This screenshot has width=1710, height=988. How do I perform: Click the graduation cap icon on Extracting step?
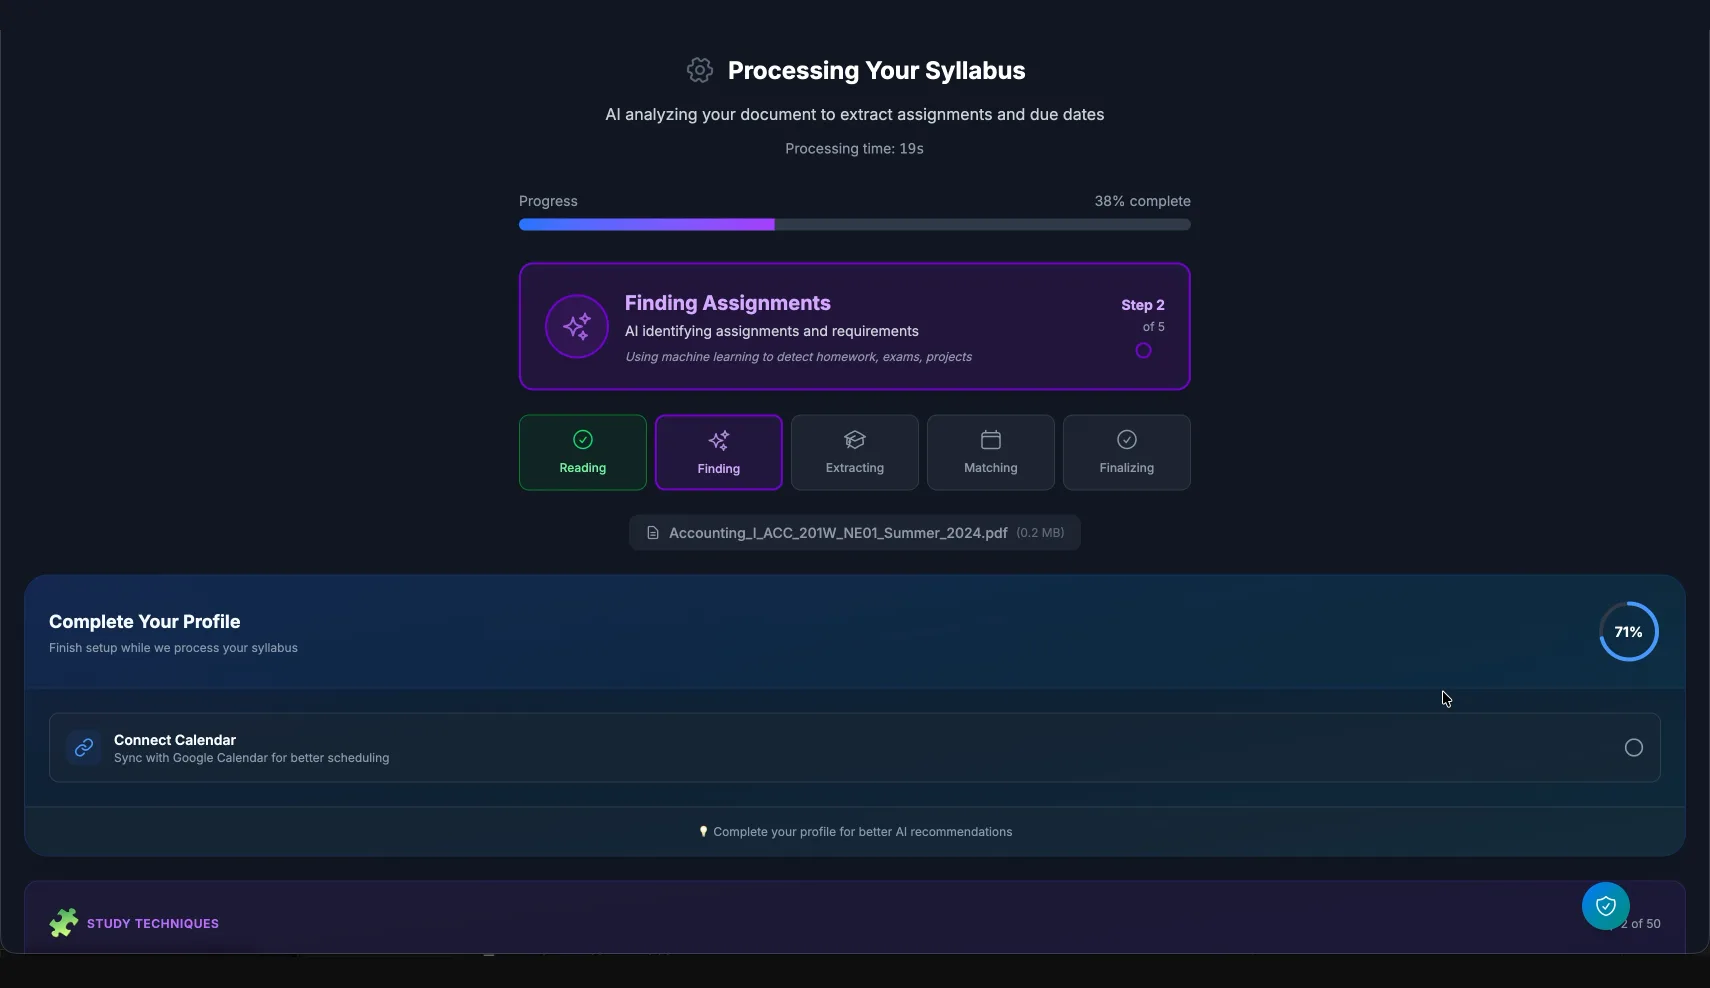tap(855, 440)
